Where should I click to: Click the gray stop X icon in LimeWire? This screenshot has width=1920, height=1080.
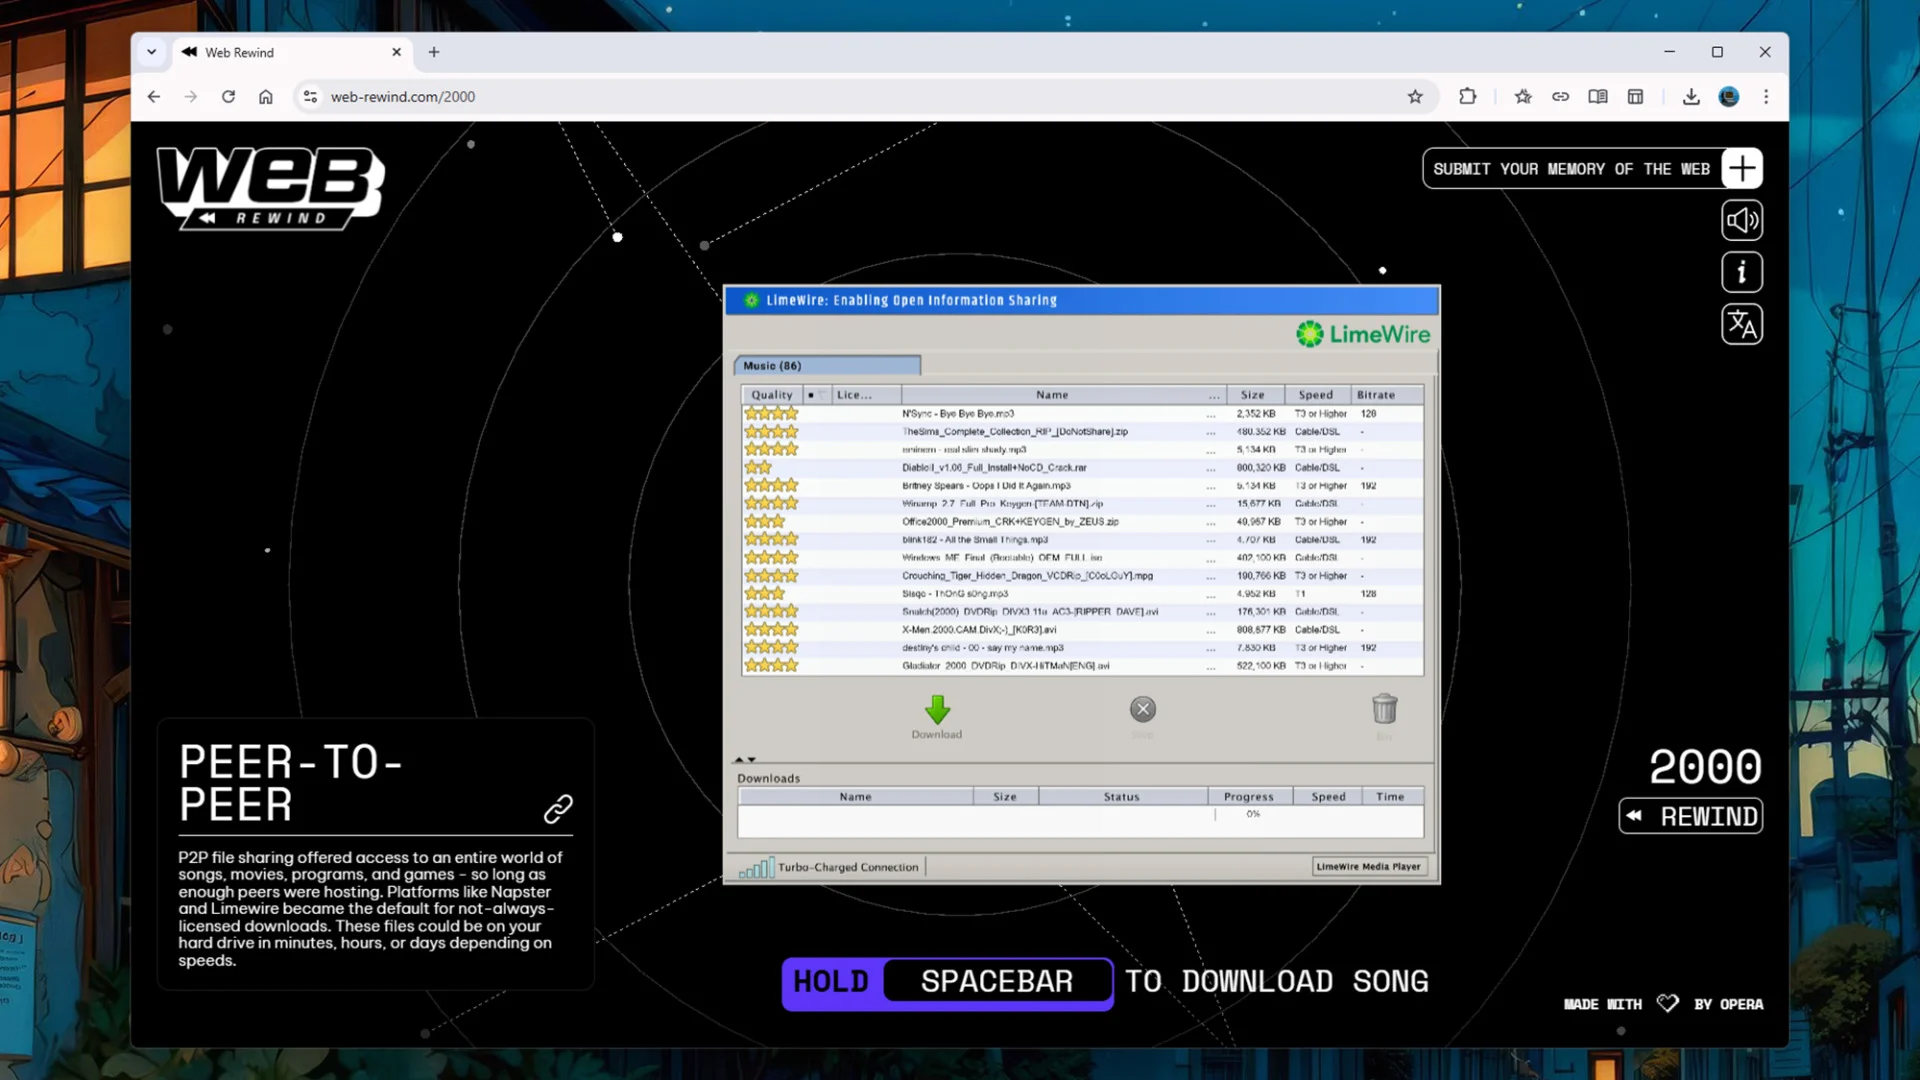click(1143, 710)
